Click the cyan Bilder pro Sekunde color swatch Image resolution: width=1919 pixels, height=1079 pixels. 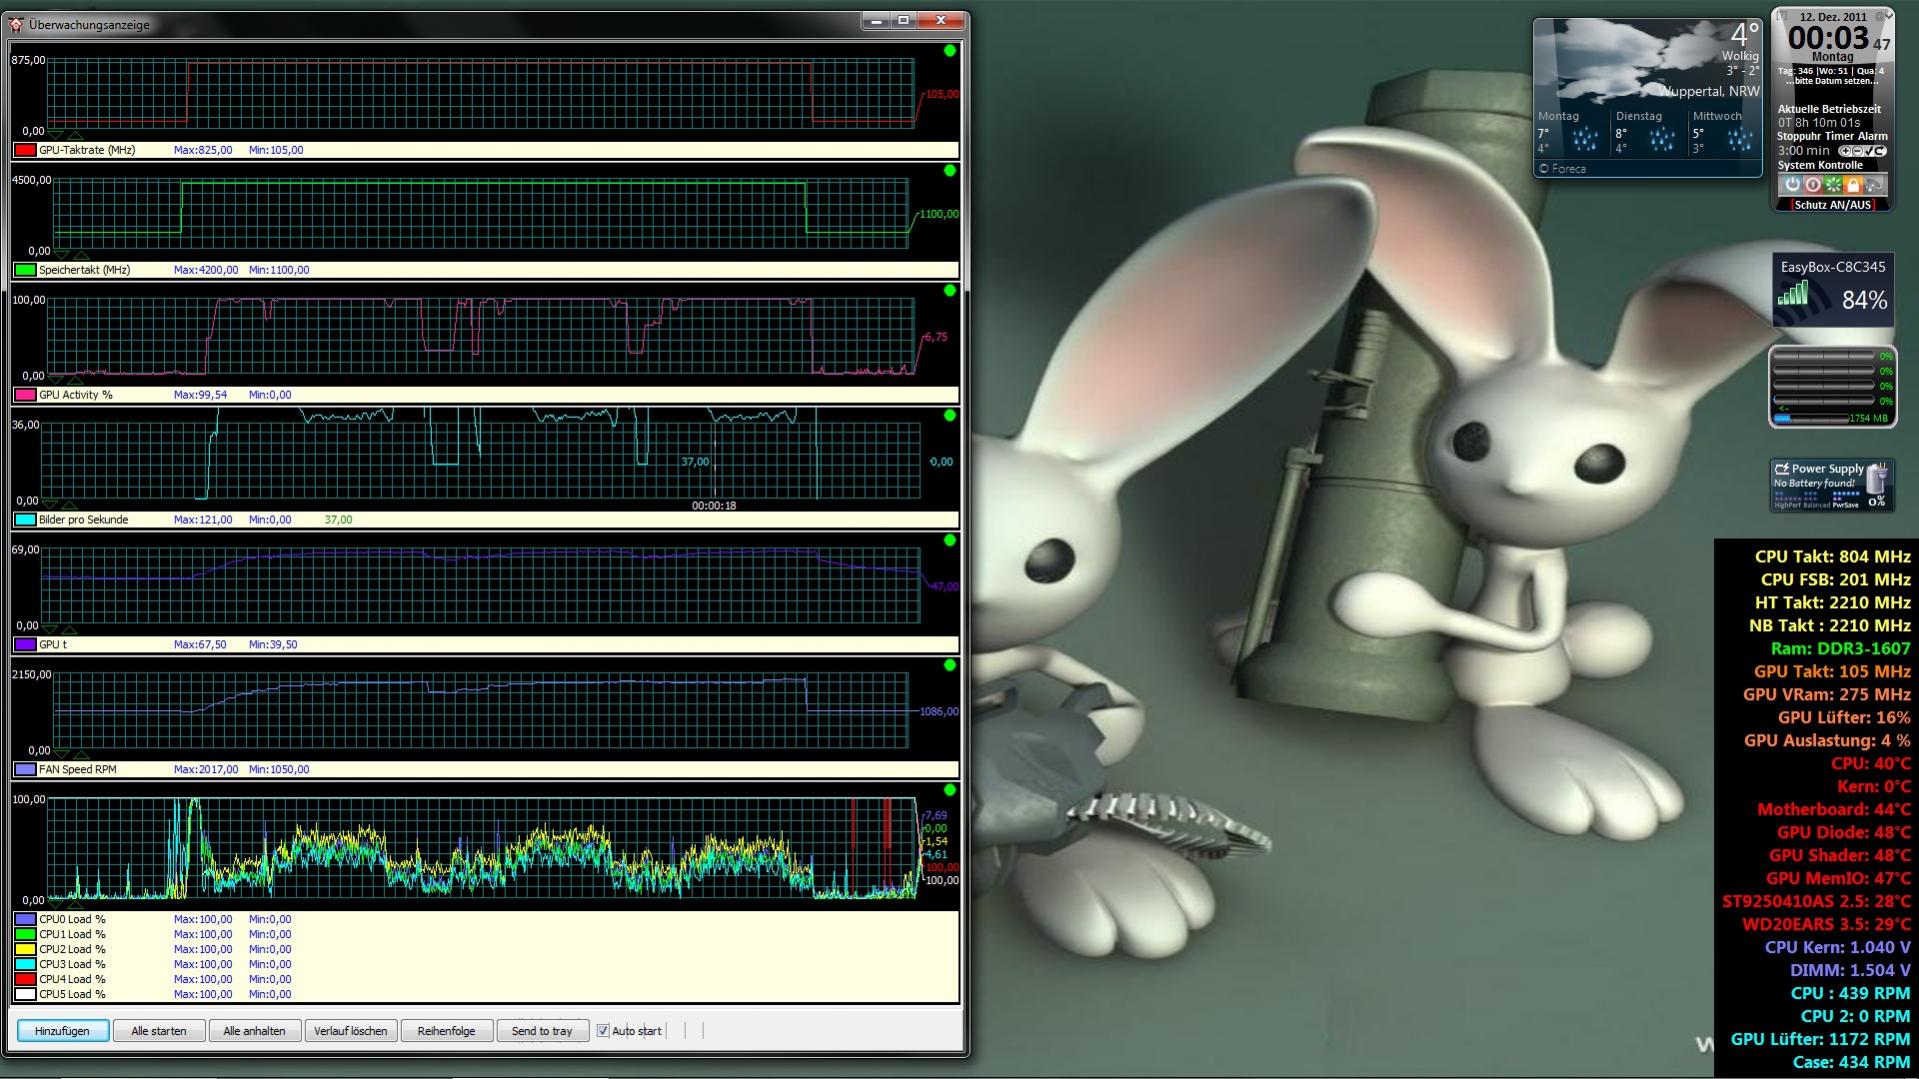[25, 520]
